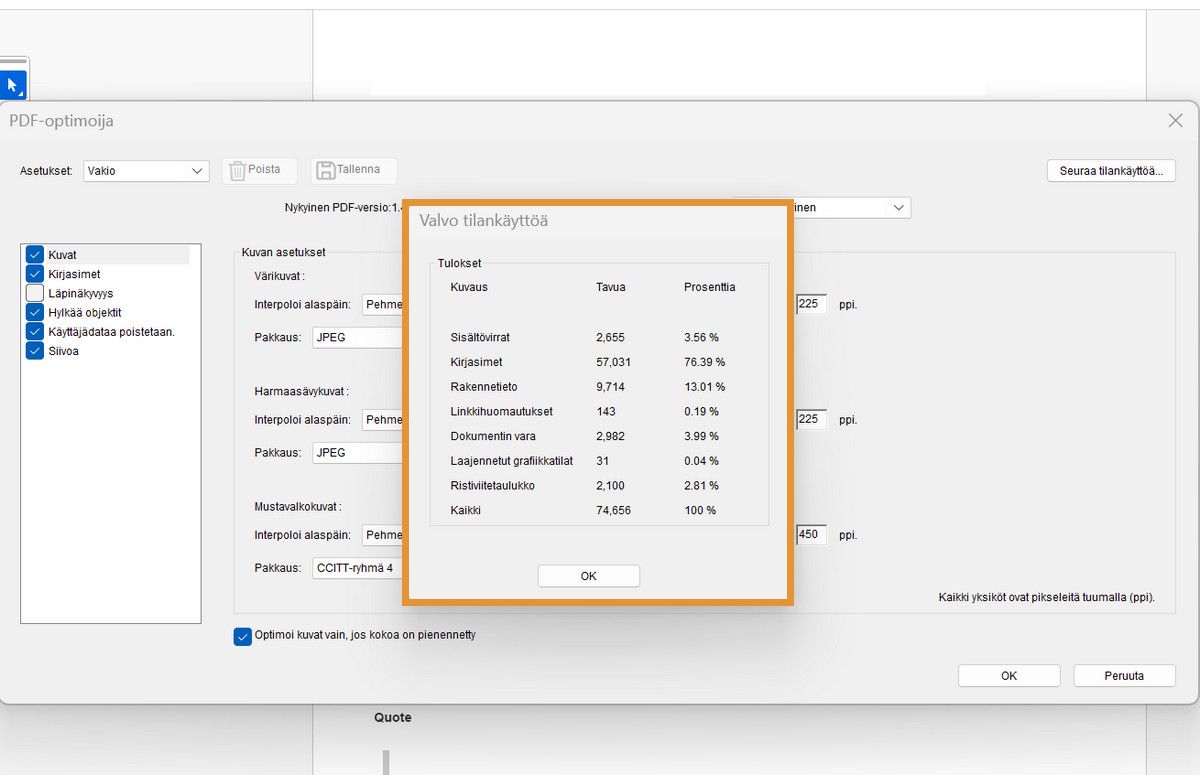Open Harmaasävykuvat Pakkaus JPEG dropdown

click(358, 453)
